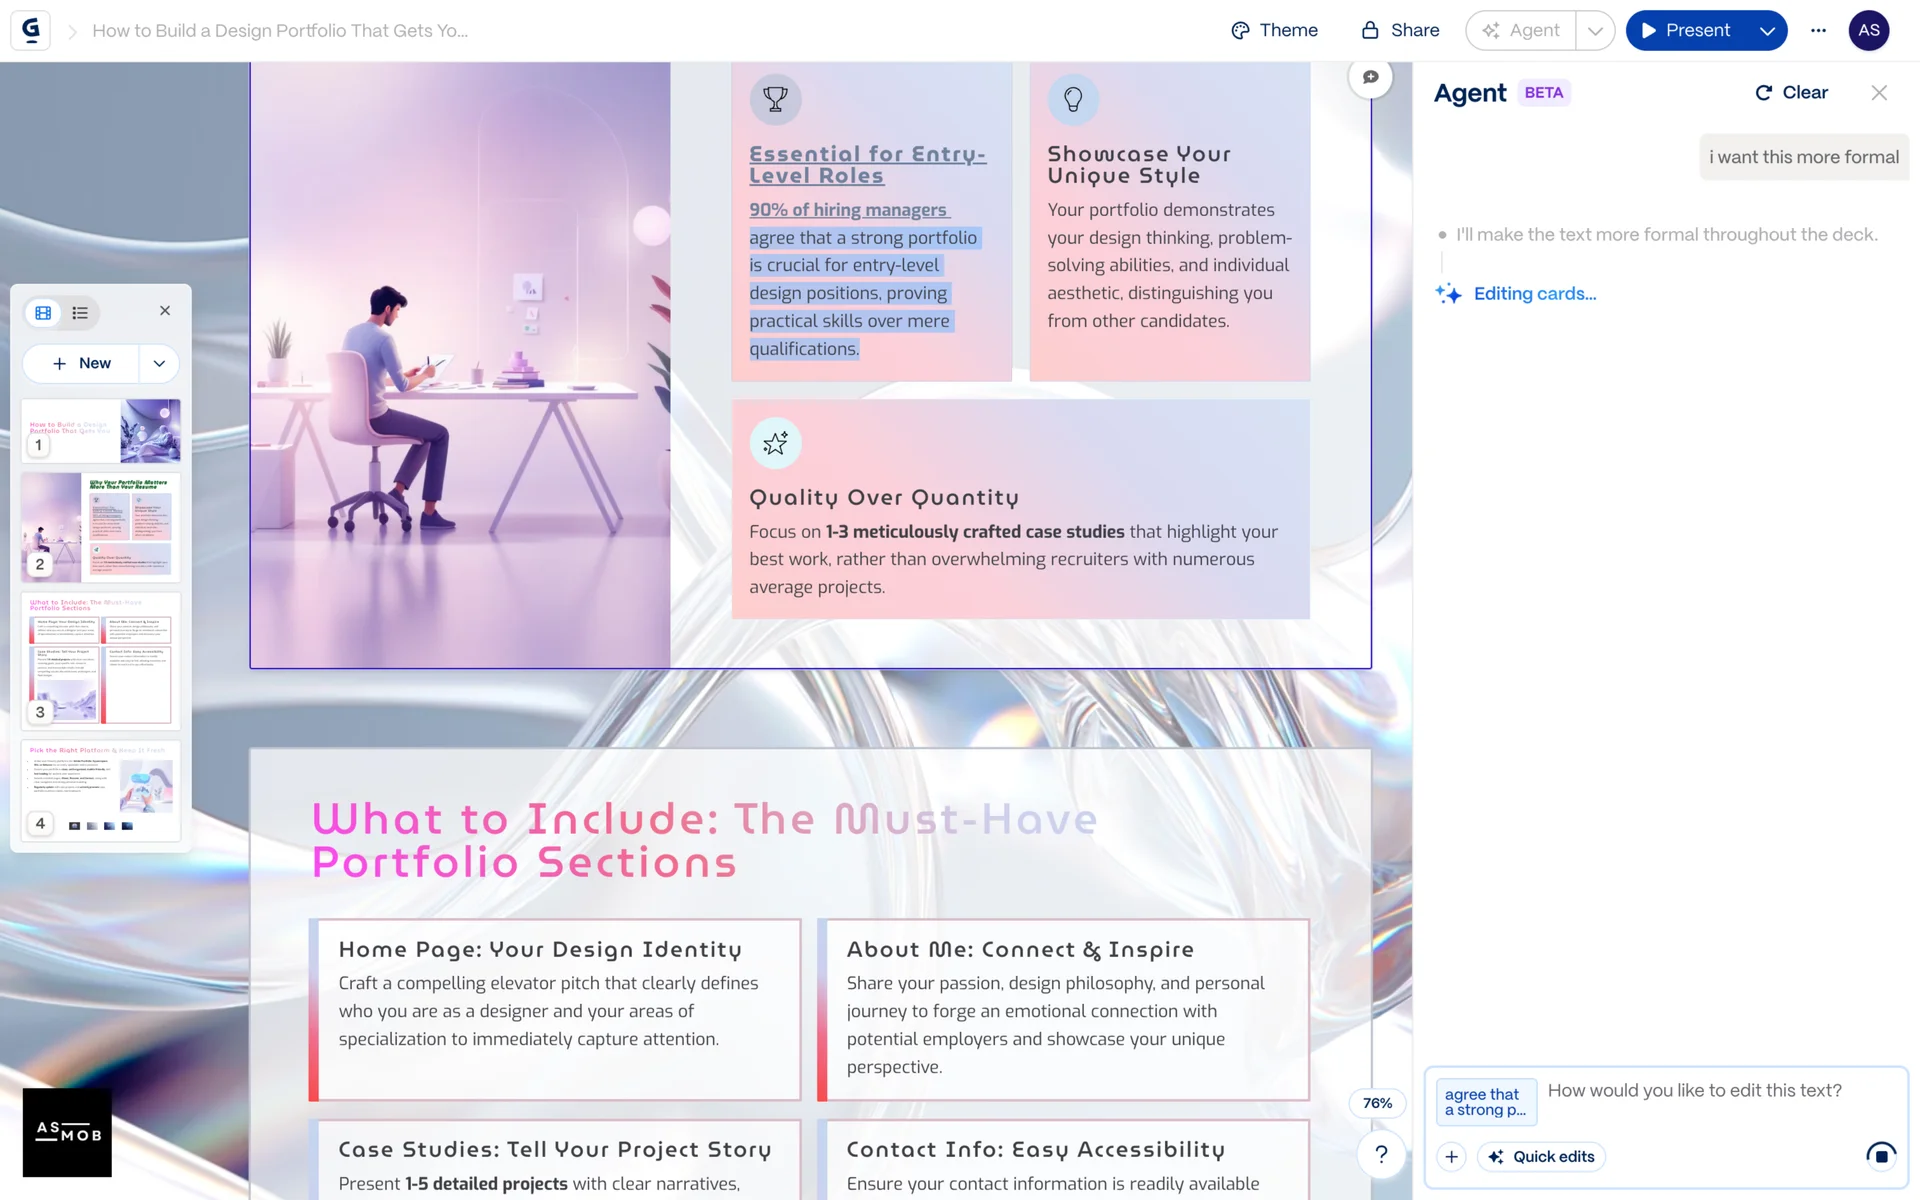Viewport: 1920px width, 1200px height.
Task: Click the Gamma home logo icon
Action: [x=31, y=30]
